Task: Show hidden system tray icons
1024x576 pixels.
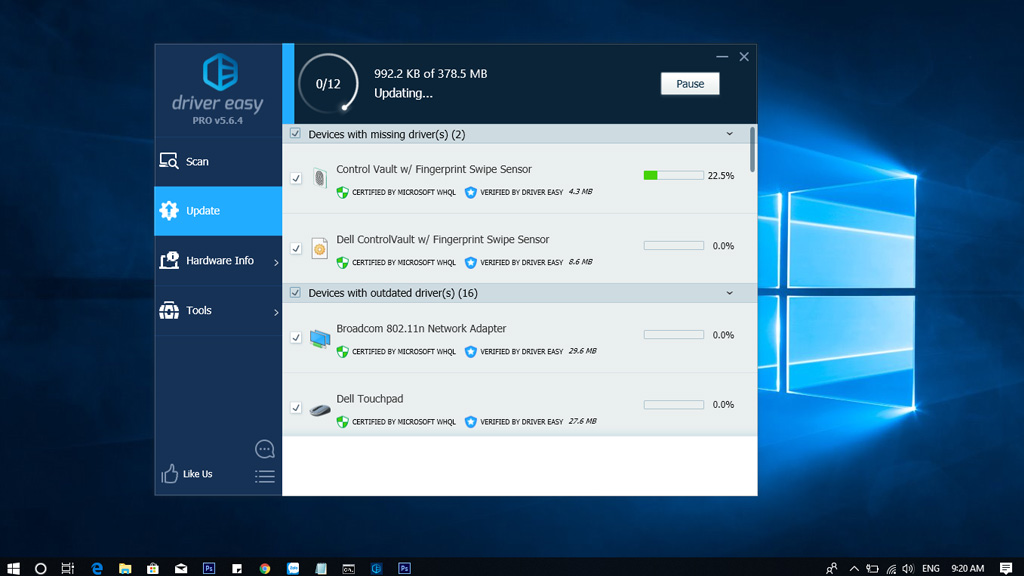Action: tap(854, 568)
